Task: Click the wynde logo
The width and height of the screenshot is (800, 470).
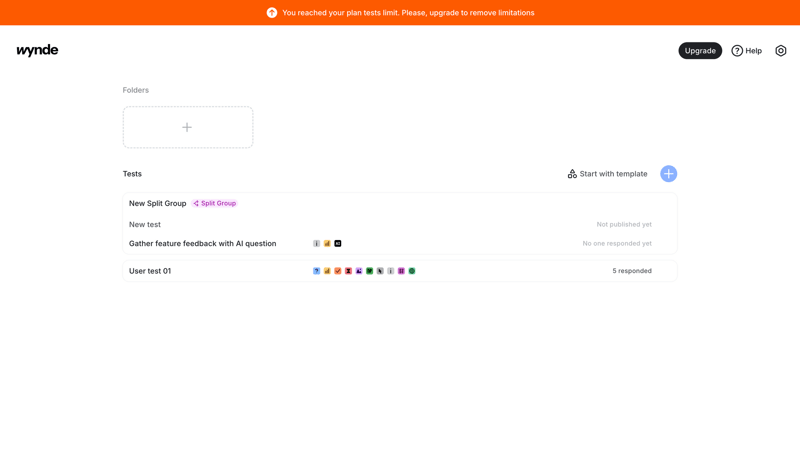Action: click(x=37, y=50)
